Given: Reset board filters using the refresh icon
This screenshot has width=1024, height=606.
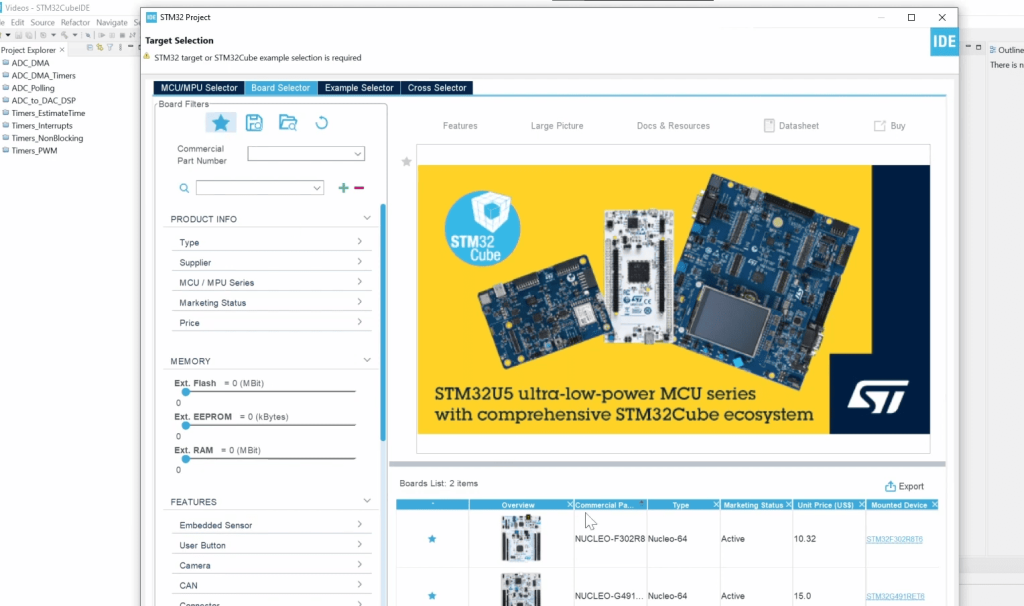Looking at the screenshot, I should (319, 122).
